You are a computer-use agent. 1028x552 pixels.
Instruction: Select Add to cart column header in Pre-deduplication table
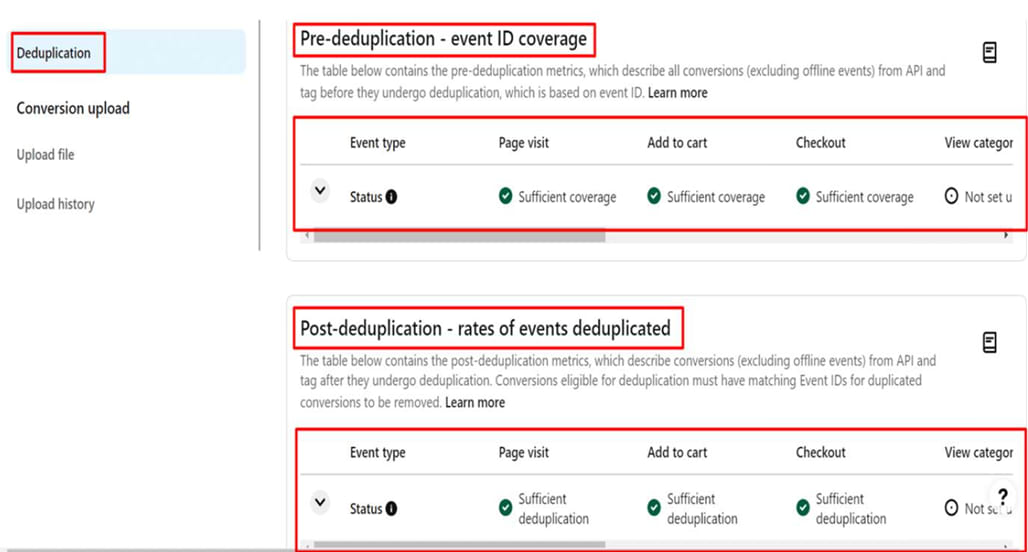(677, 143)
